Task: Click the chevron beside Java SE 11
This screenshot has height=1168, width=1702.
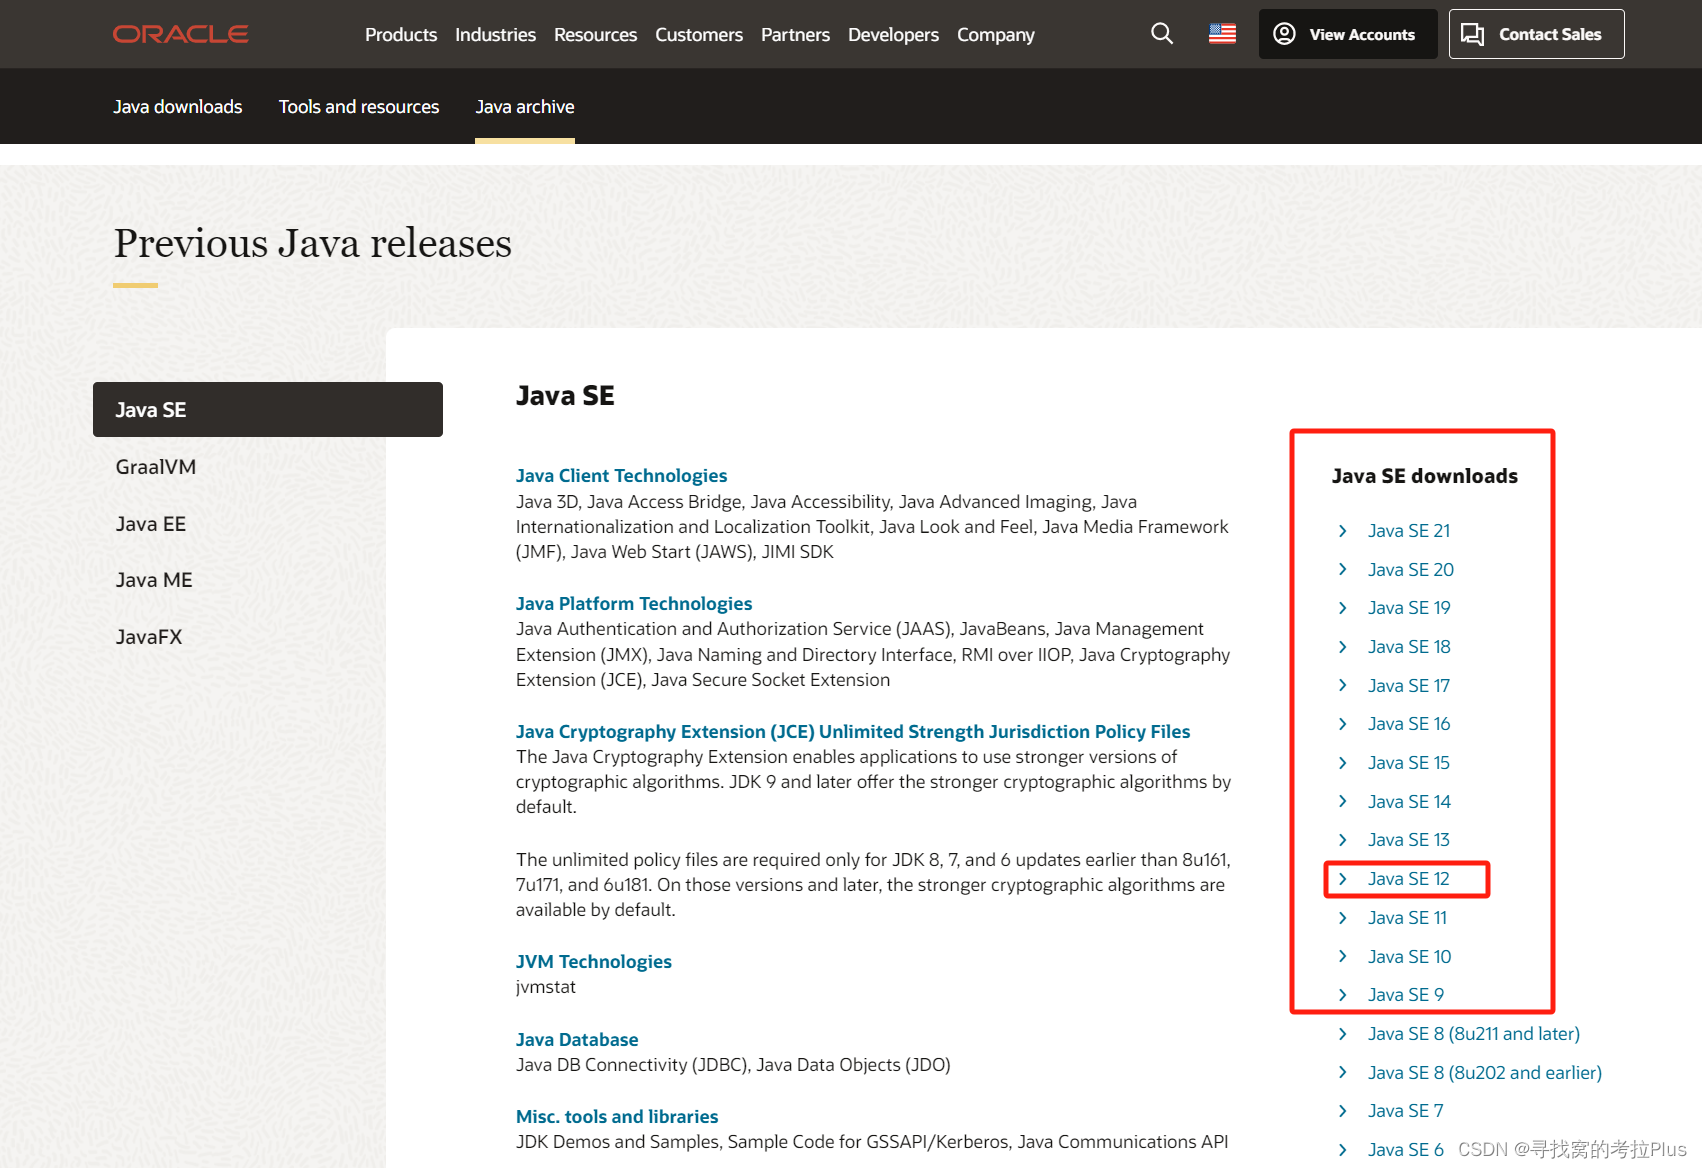Action: pos(1343,918)
